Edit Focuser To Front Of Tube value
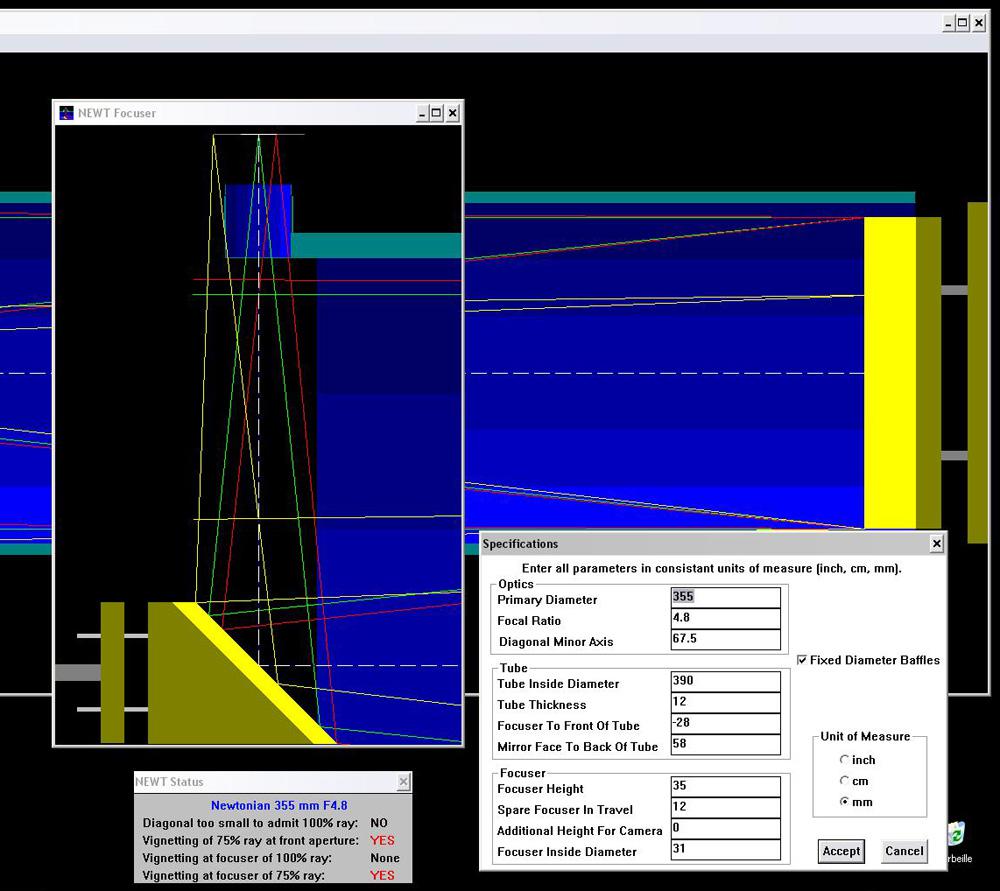The height and width of the screenshot is (891, 1000). coord(724,724)
